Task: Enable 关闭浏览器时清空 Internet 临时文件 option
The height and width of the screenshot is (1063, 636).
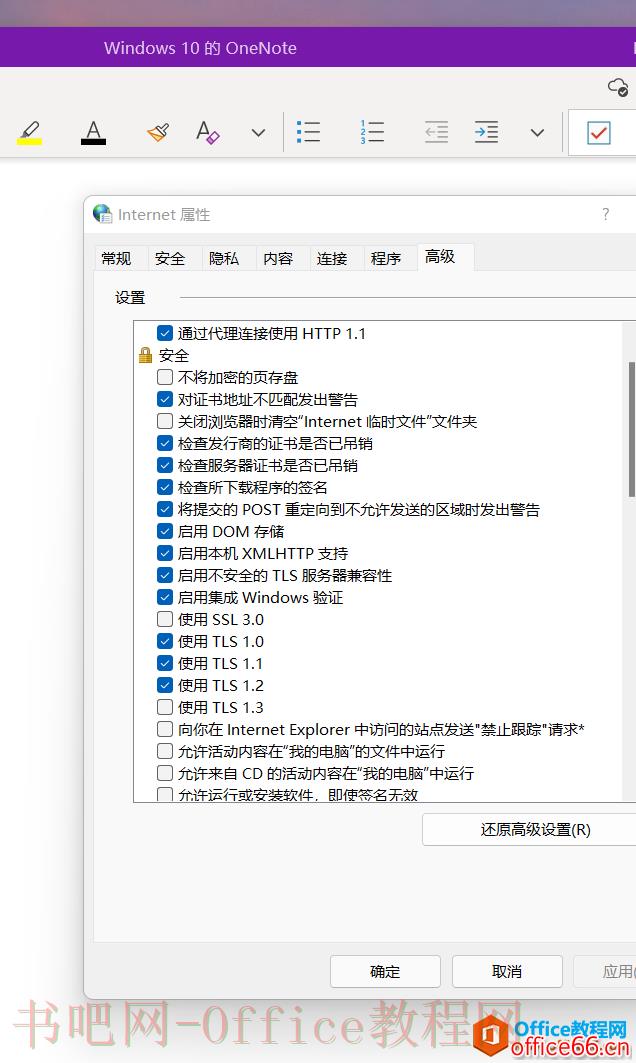Action: (x=165, y=421)
